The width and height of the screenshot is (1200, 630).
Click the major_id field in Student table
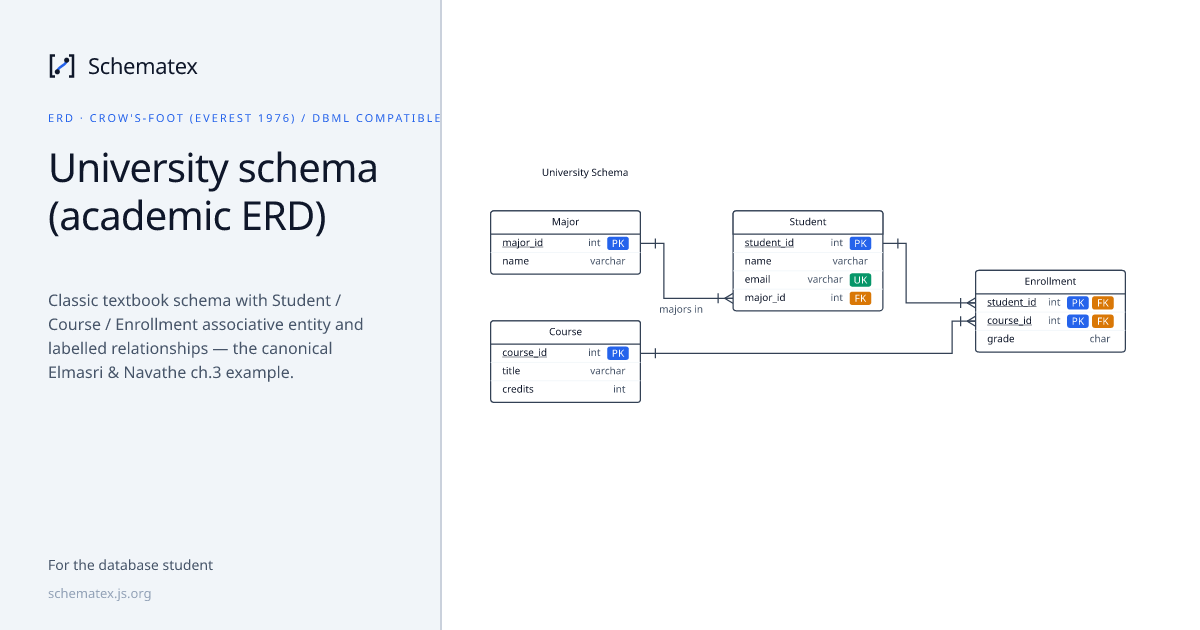tap(808, 298)
